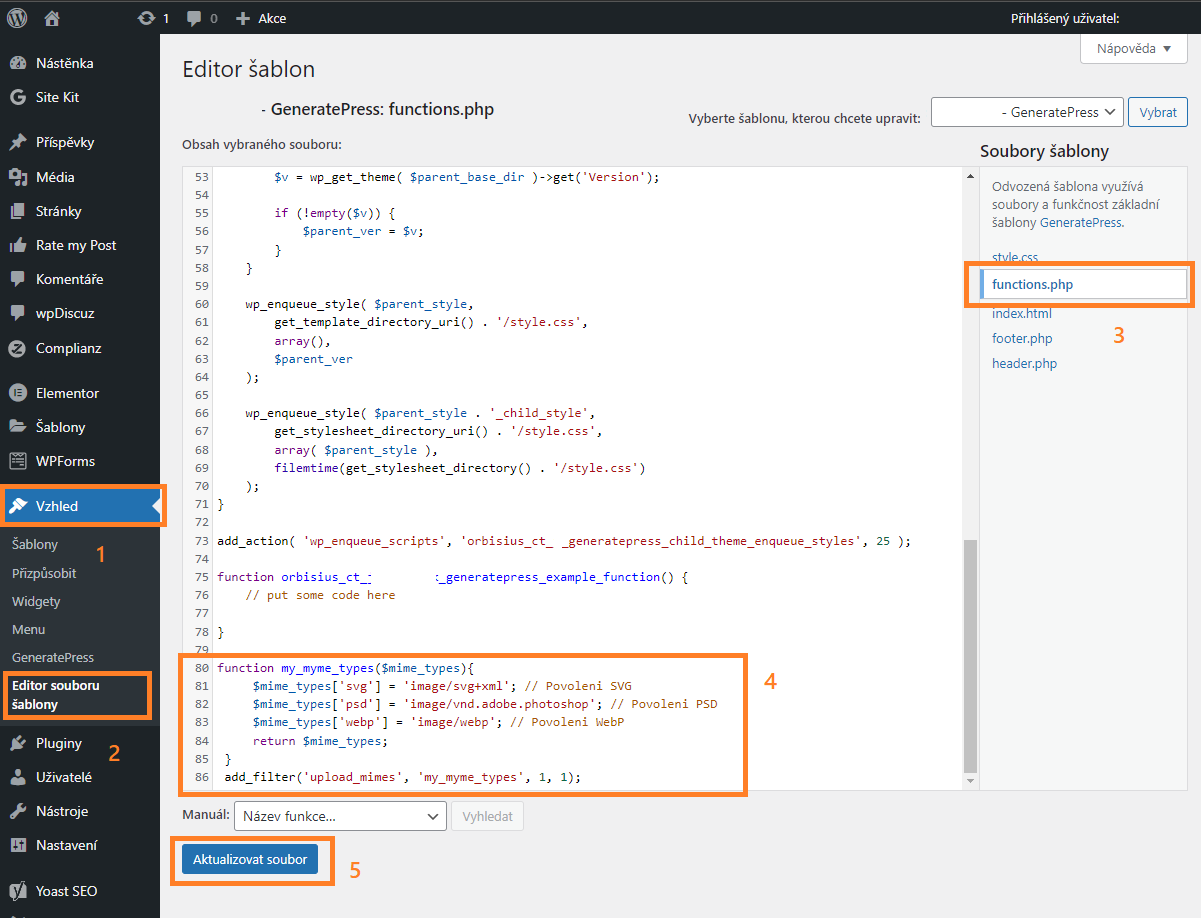Open Přizpůsobit in the Vzhled submenu
This screenshot has width=1201, height=918.
point(44,573)
